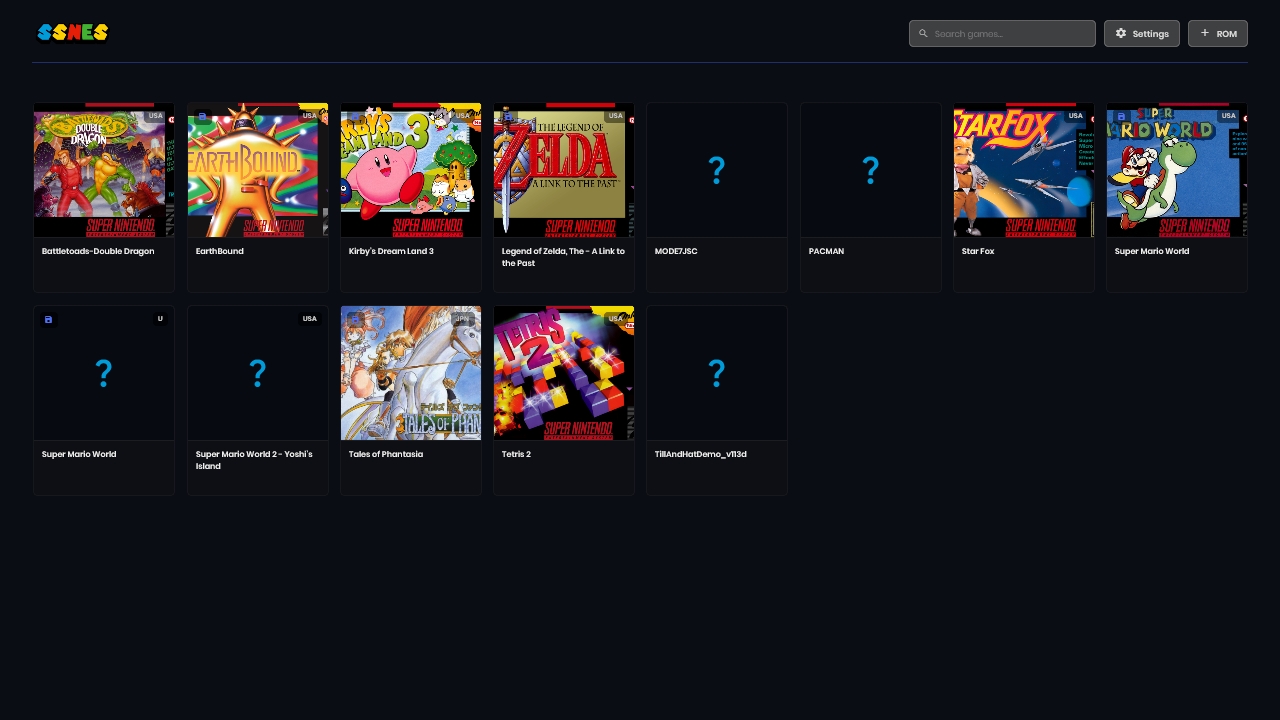Screen dimensions: 1280x720
Task: Click the question mark placeholder for PACMAN
Action: [x=870, y=171]
